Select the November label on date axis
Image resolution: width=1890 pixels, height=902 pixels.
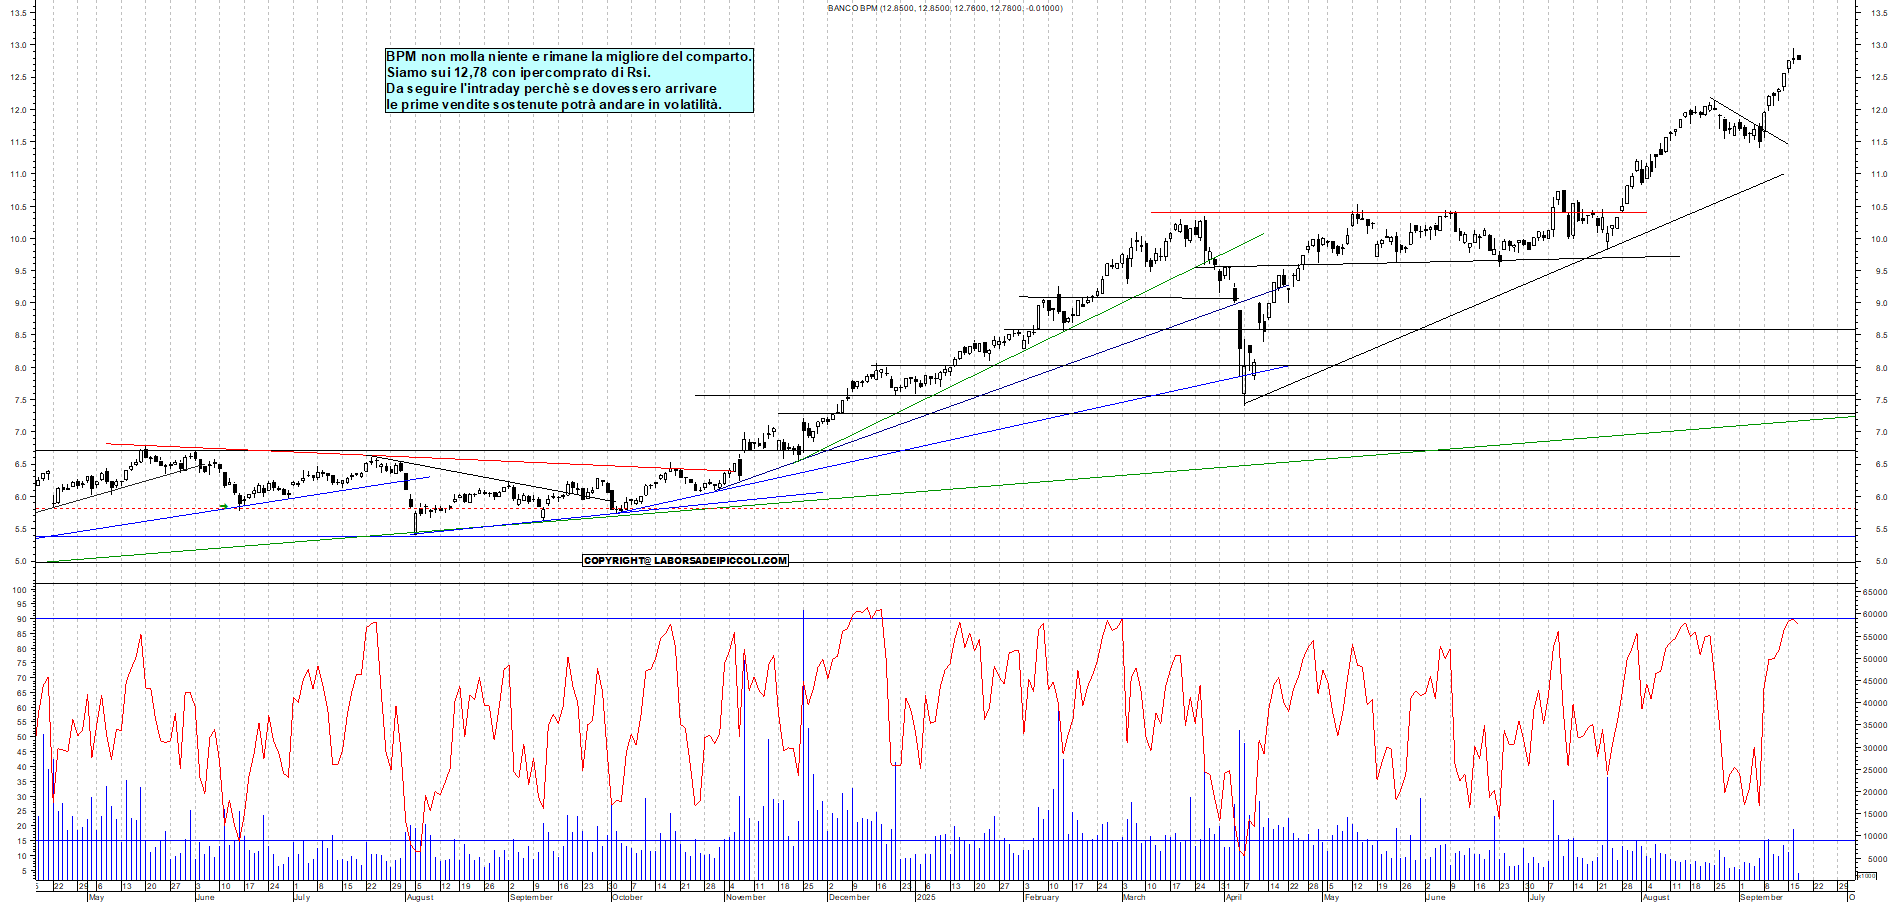(745, 897)
